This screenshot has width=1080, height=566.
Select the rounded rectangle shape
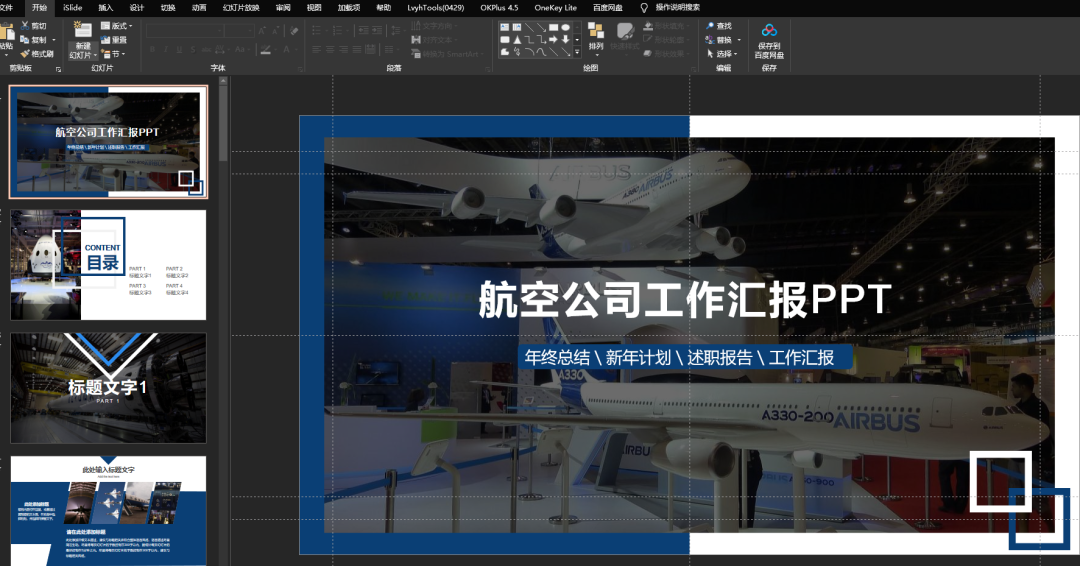[504, 40]
